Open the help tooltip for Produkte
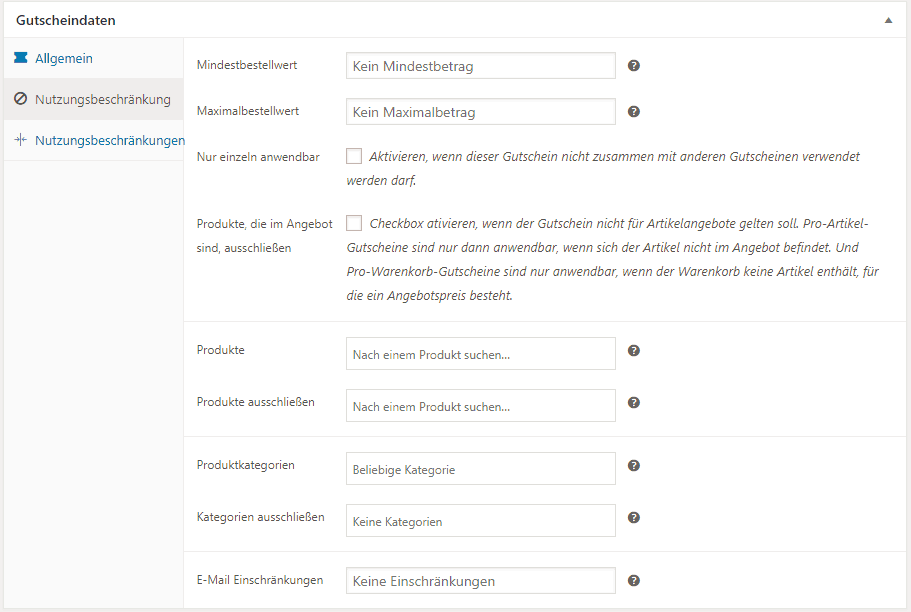This screenshot has width=911, height=612. pyautogui.click(x=634, y=352)
